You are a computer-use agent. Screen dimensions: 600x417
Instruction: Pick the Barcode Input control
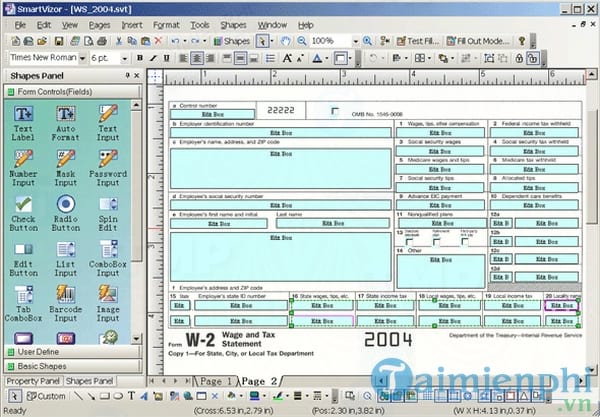click(x=65, y=304)
